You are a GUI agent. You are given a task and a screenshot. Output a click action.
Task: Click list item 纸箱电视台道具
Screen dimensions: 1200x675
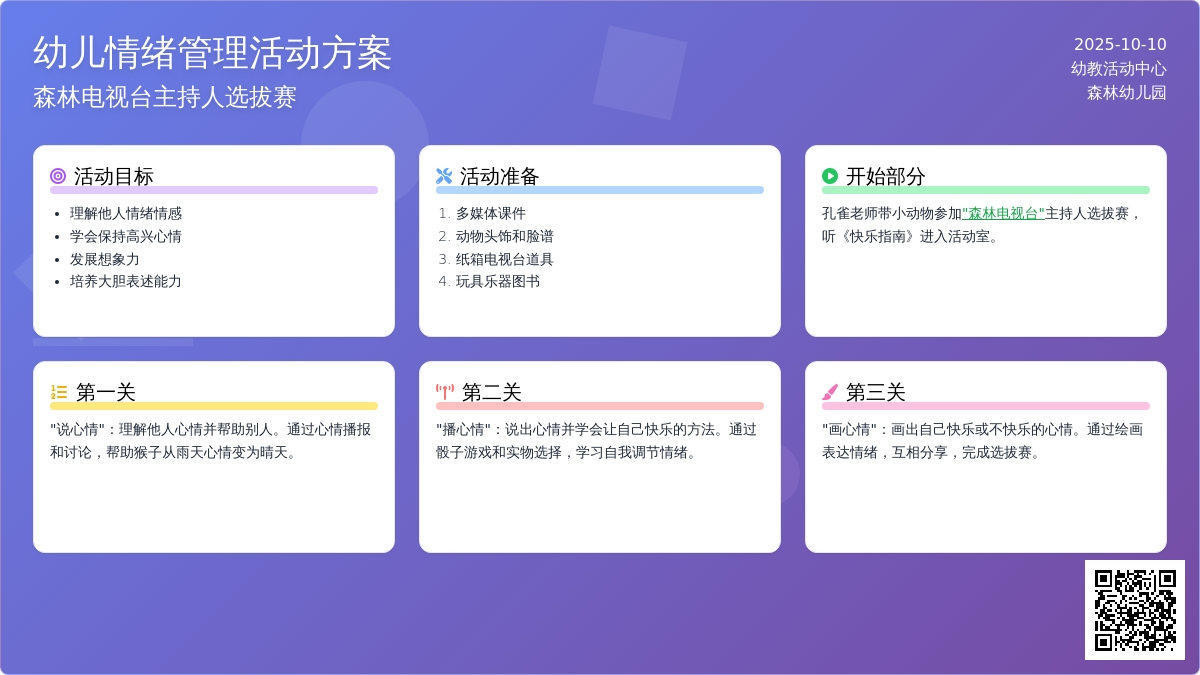pyautogui.click(x=505, y=259)
